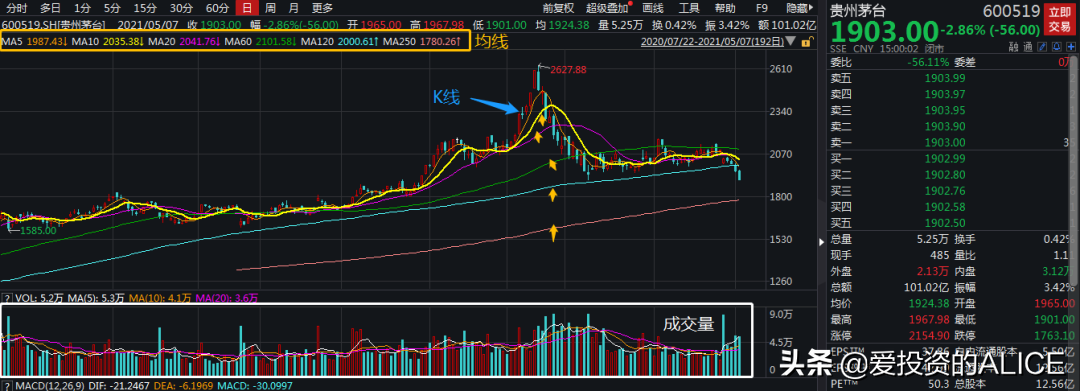Screen dimensions: 1080x391
Task: Click the 卖四 1903.97 ask row
Action: pos(950,95)
